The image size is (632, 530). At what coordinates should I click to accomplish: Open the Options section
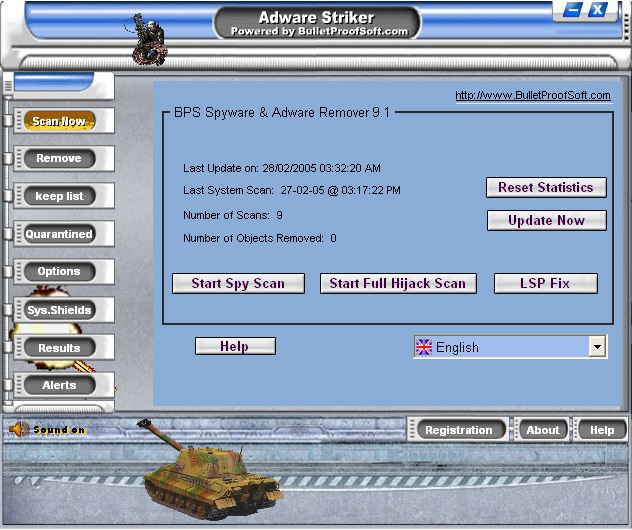coord(60,271)
